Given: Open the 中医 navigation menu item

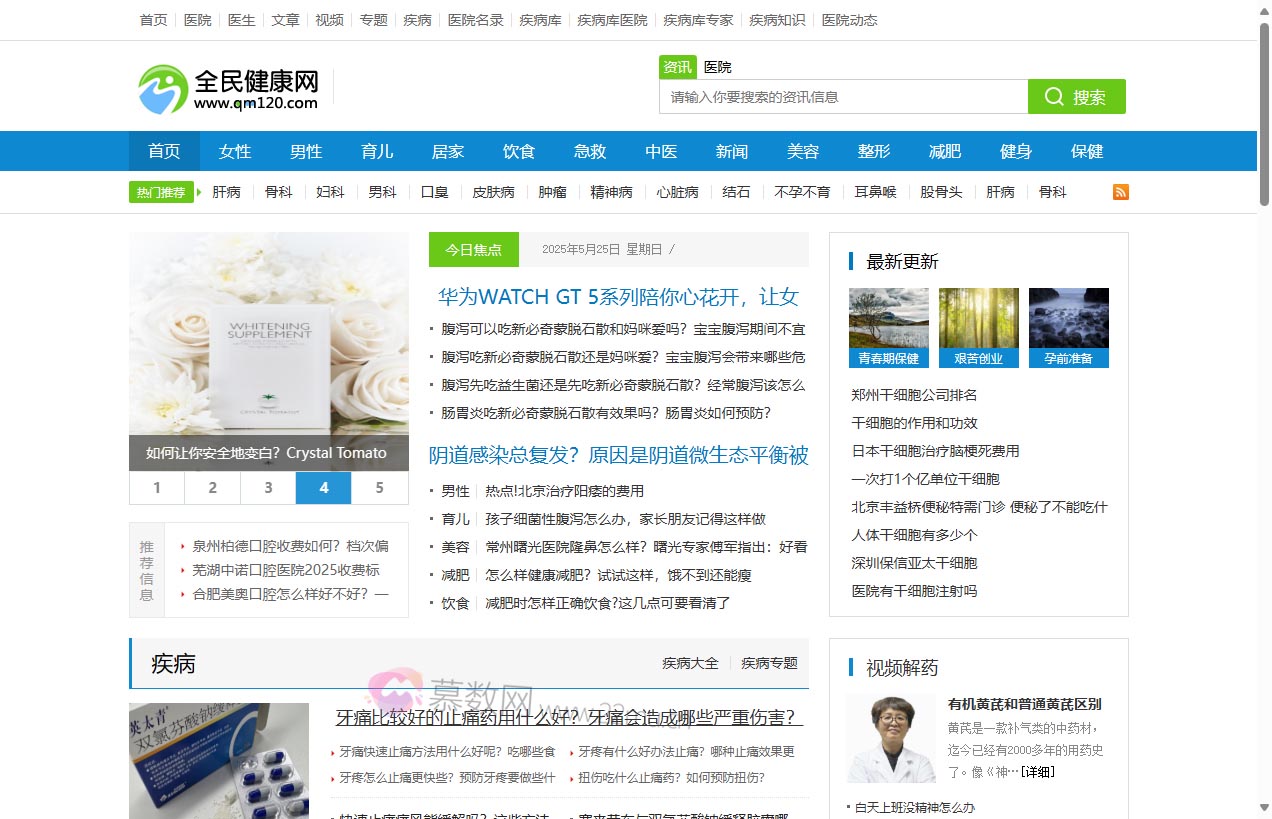Looking at the screenshot, I should click(661, 151).
